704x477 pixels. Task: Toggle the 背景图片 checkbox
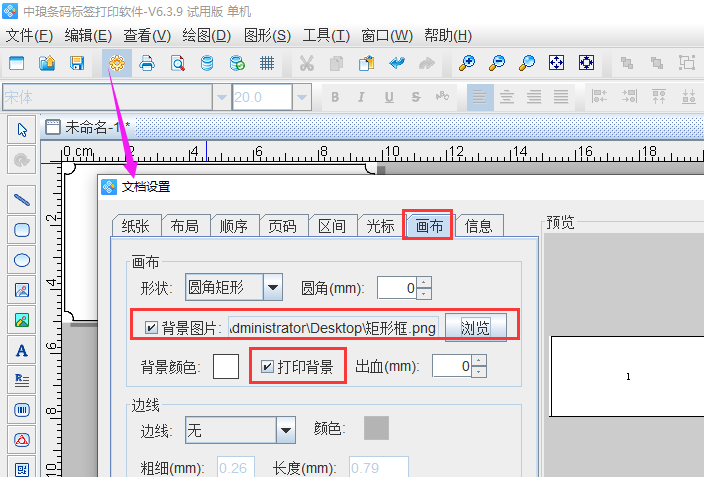pyautogui.click(x=151, y=328)
